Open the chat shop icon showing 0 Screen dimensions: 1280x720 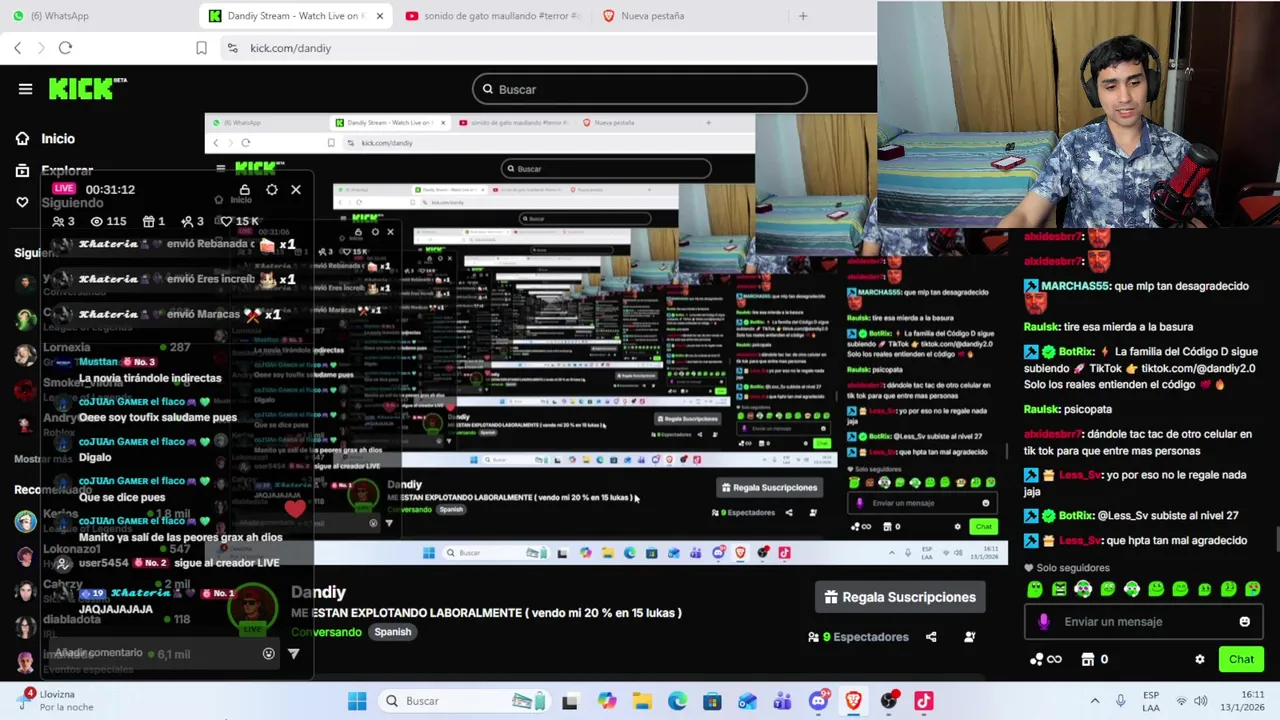[x=1094, y=659]
